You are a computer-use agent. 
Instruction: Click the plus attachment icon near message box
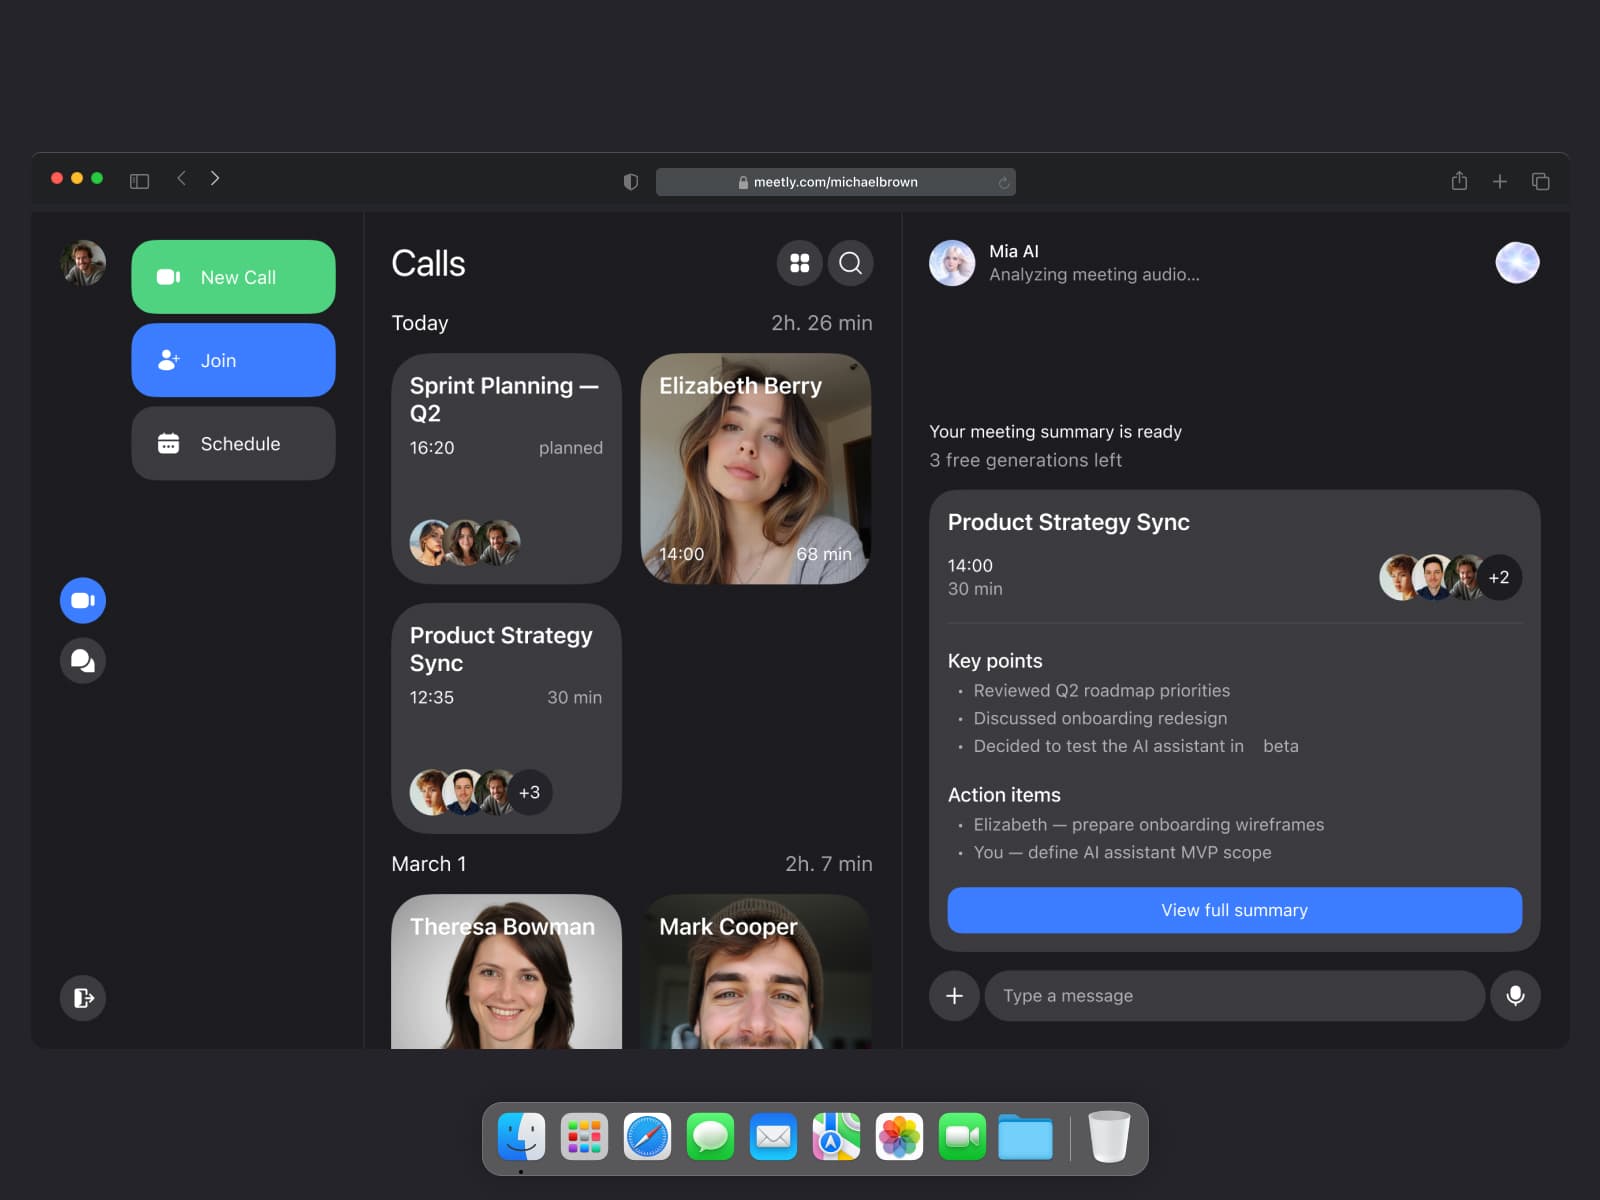954,995
